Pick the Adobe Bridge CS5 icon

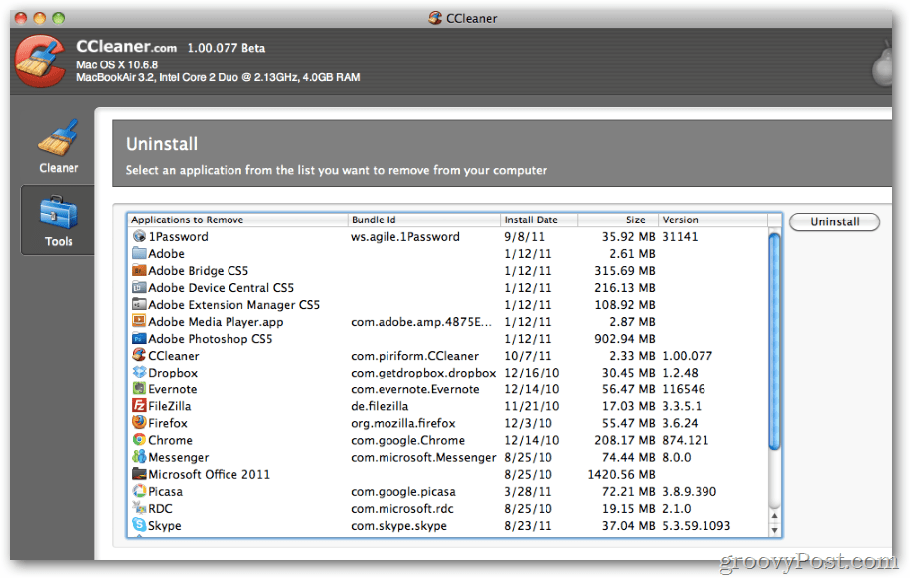[x=139, y=270]
